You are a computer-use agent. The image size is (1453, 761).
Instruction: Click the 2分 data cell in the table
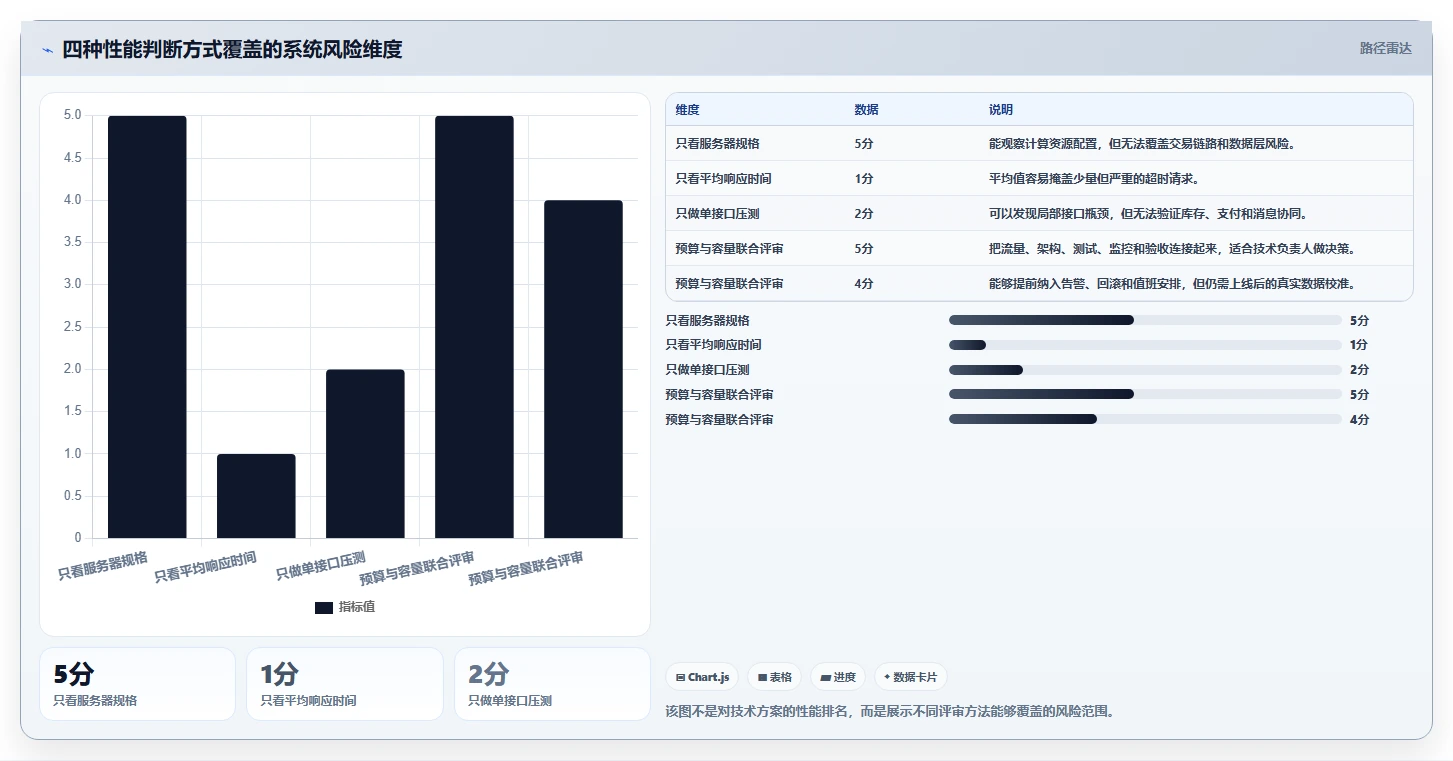point(864,214)
